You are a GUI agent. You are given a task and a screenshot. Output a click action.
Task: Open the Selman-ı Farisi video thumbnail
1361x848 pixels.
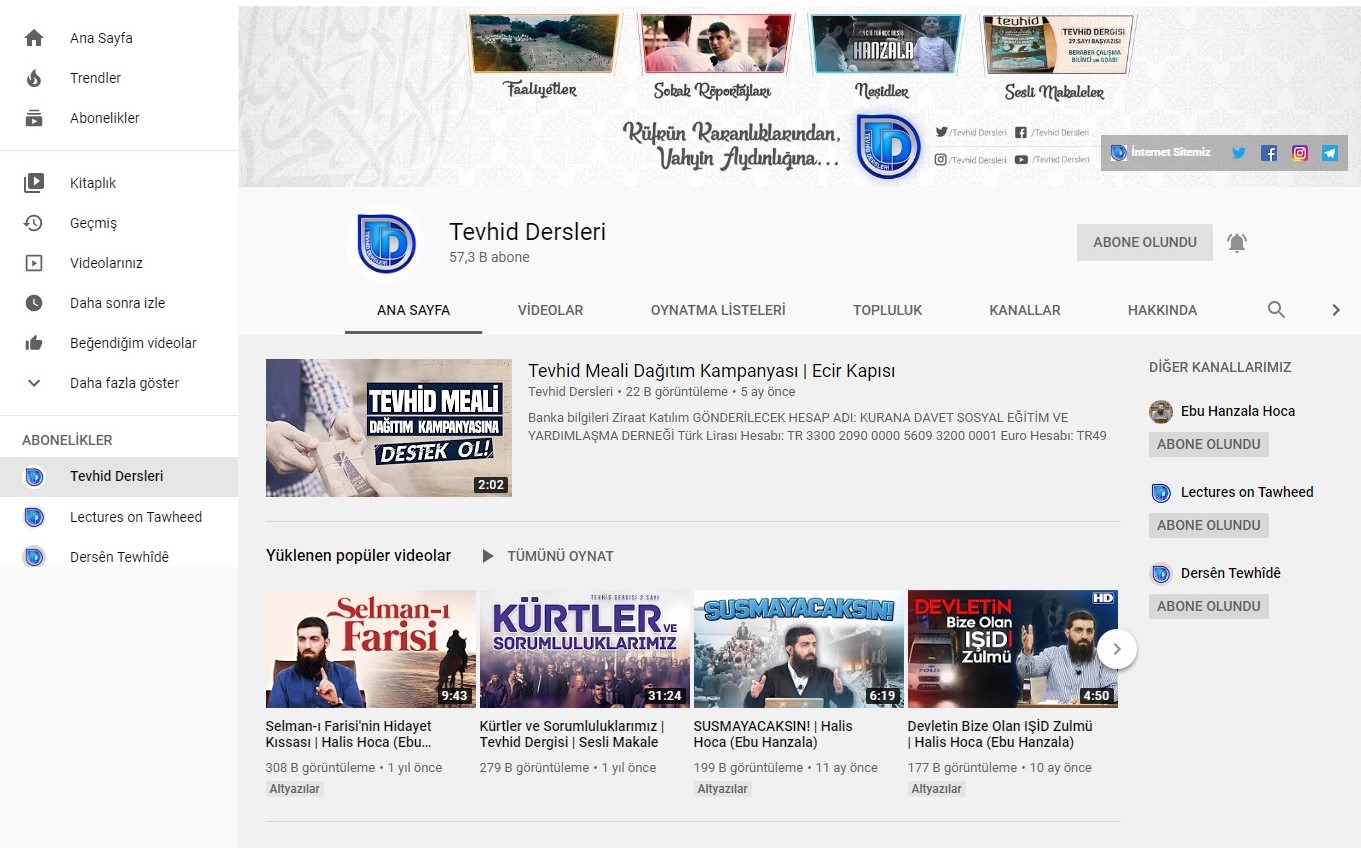click(369, 649)
